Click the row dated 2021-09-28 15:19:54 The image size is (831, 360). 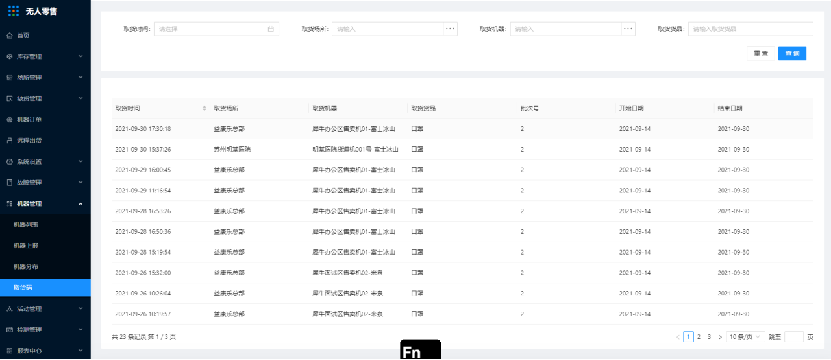click(x=462, y=252)
